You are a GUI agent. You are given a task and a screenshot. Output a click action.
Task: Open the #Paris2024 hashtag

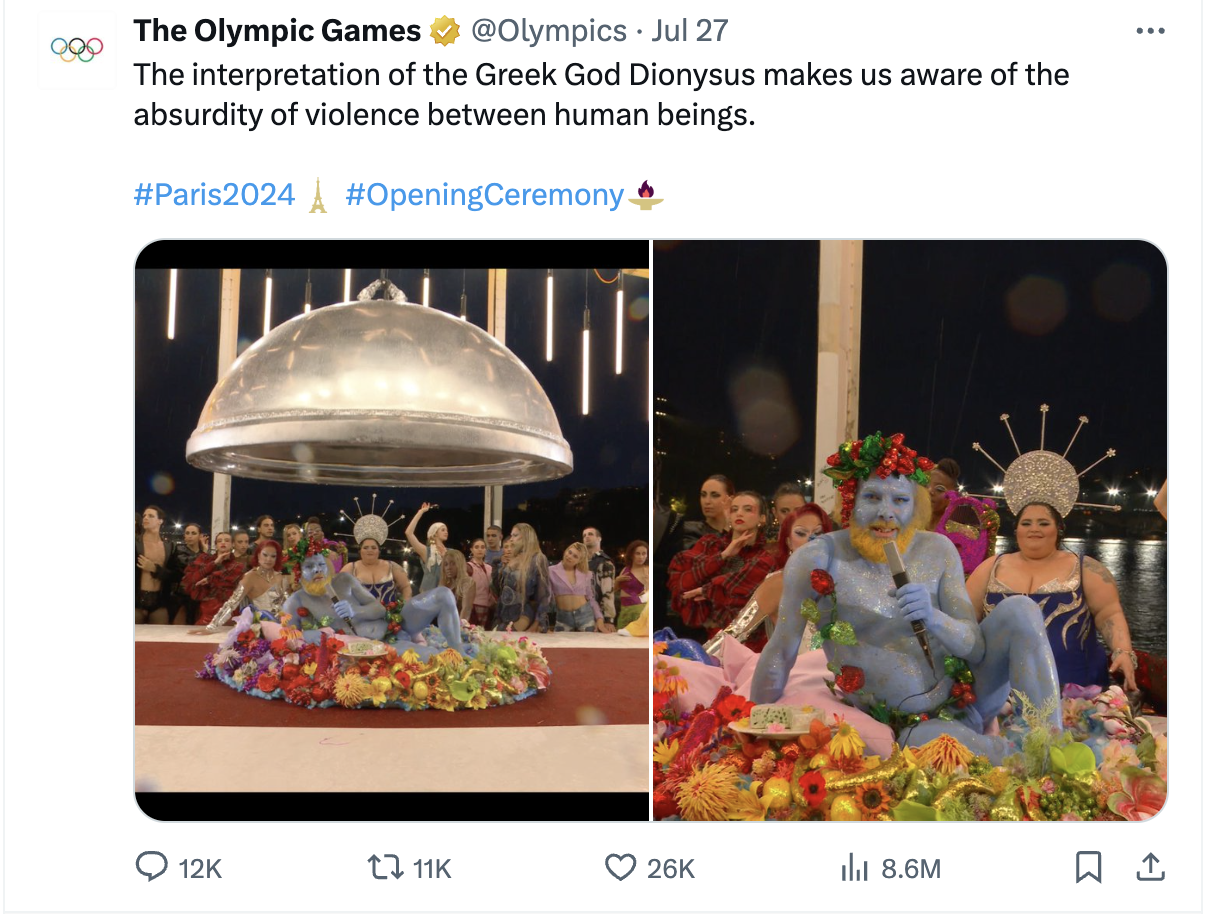point(214,194)
